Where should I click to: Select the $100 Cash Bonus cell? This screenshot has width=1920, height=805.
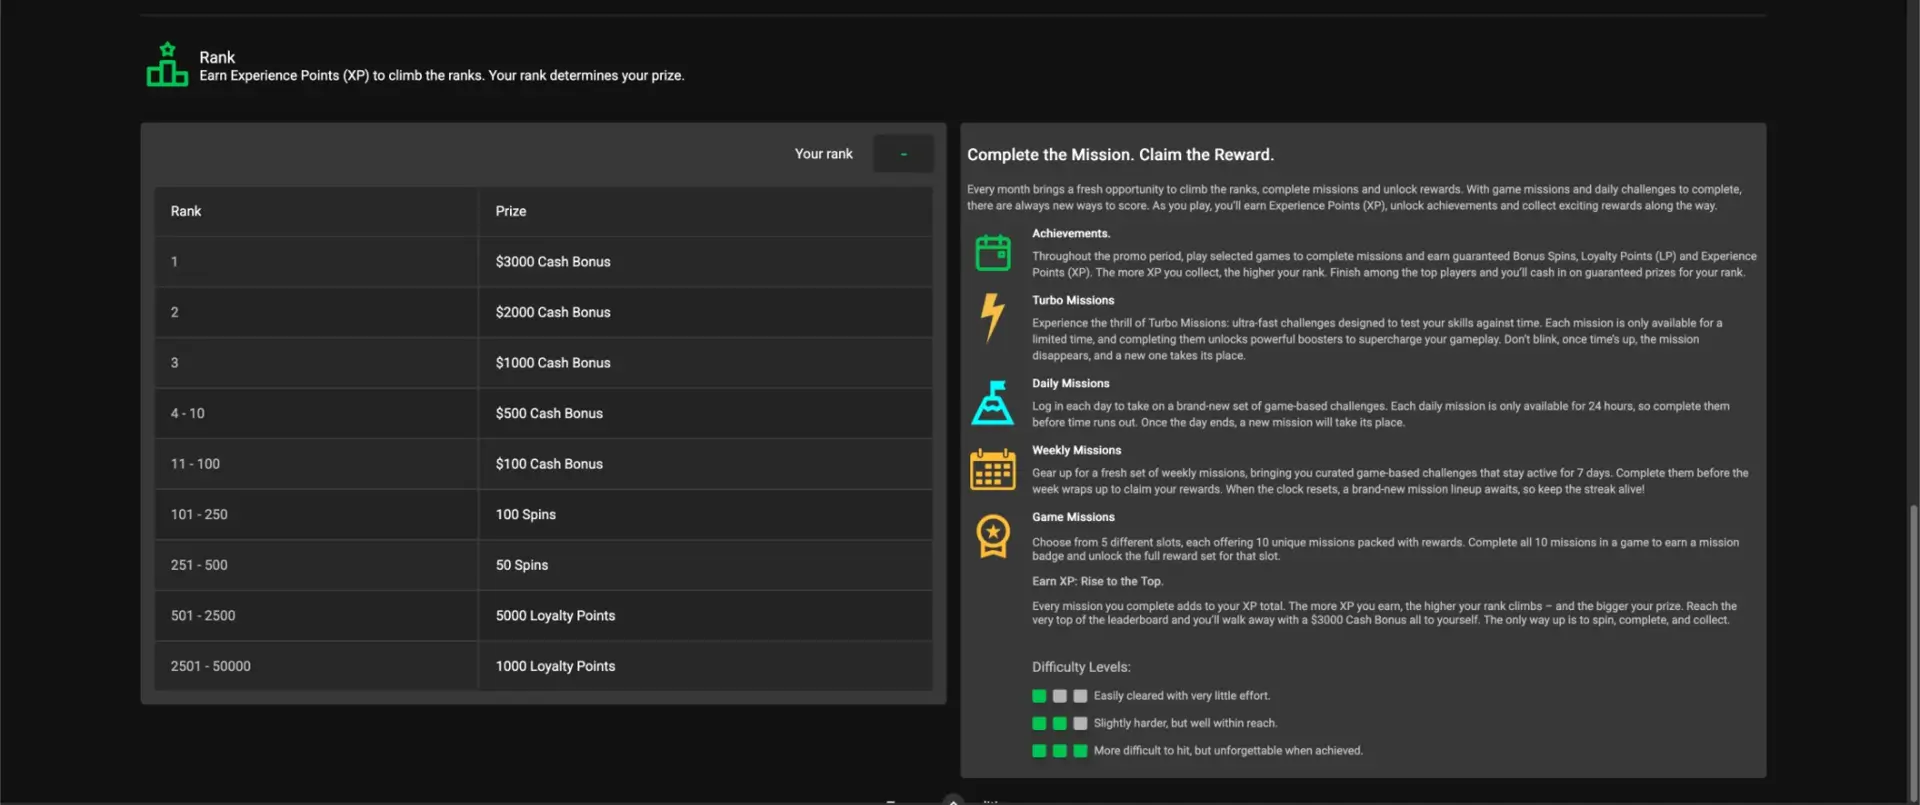point(705,464)
